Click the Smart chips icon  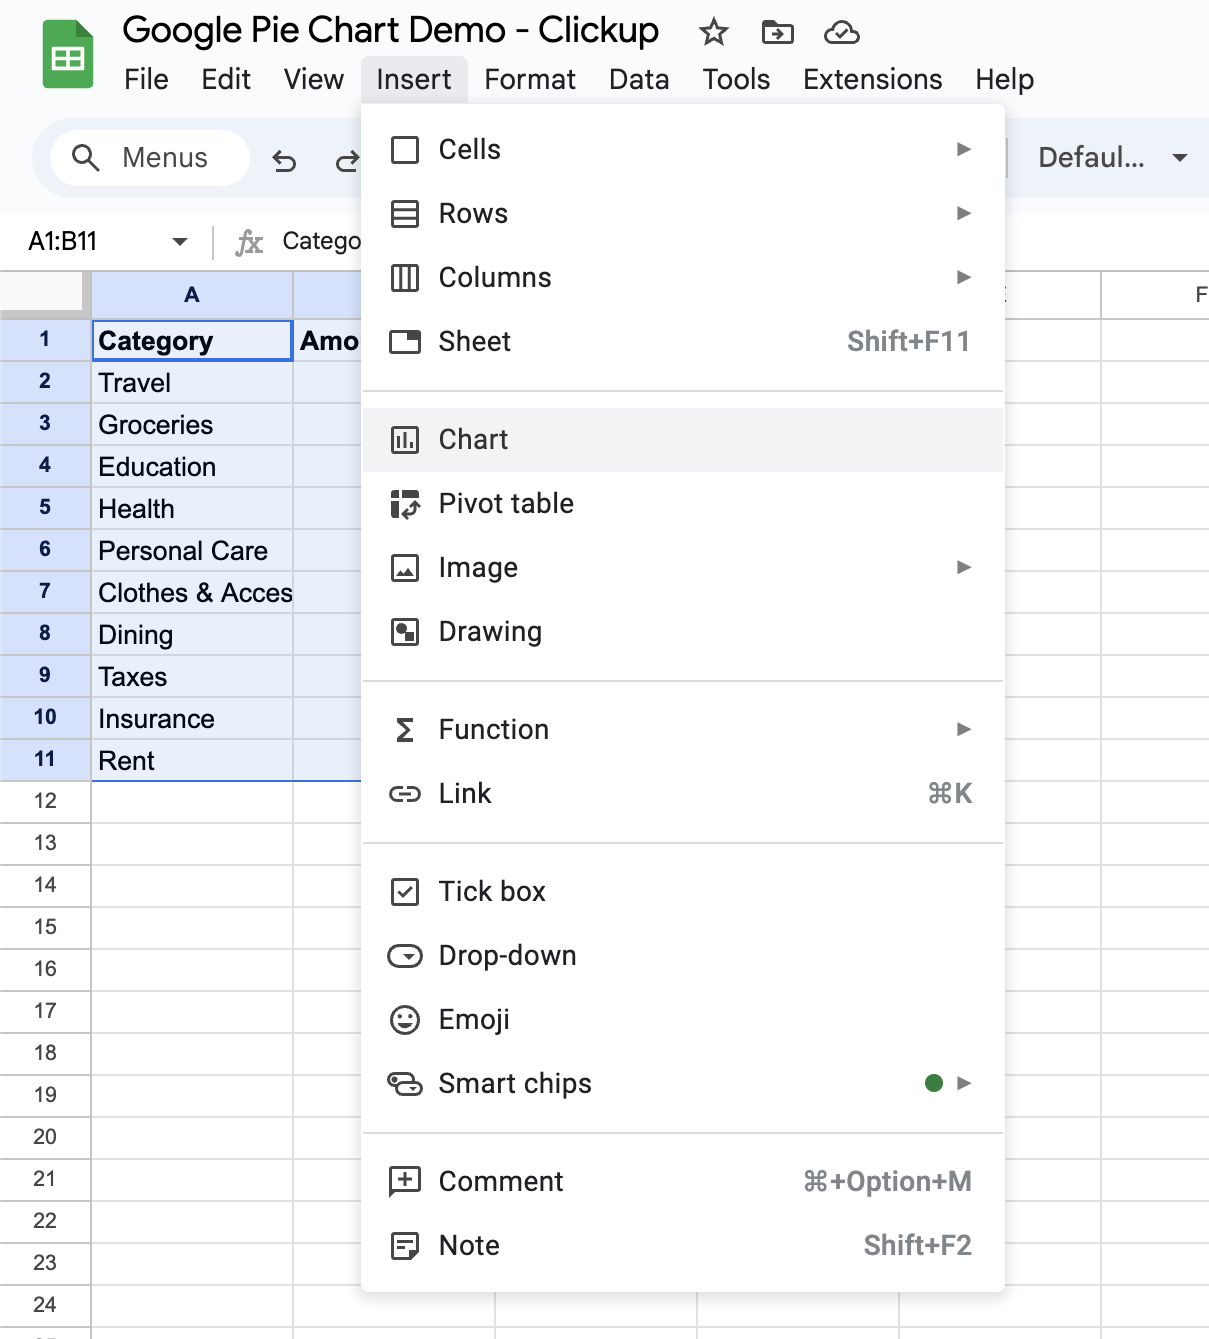pyautogui.click(x=405, y=1084)
